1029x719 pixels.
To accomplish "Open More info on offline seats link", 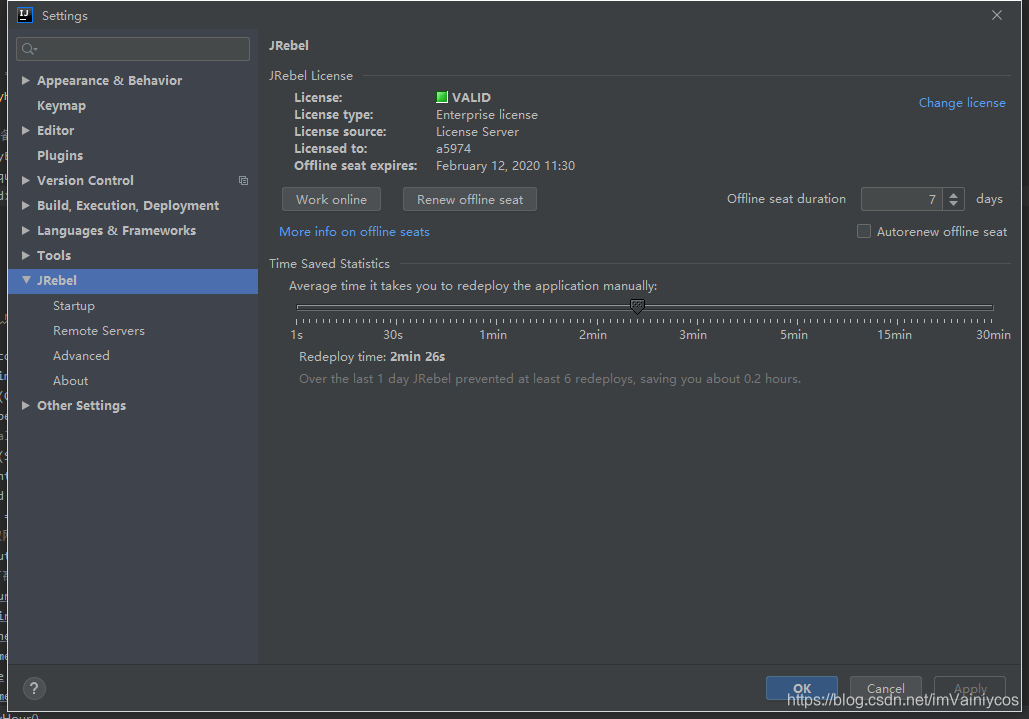I will pyautogui.click(x=354, y=232).
